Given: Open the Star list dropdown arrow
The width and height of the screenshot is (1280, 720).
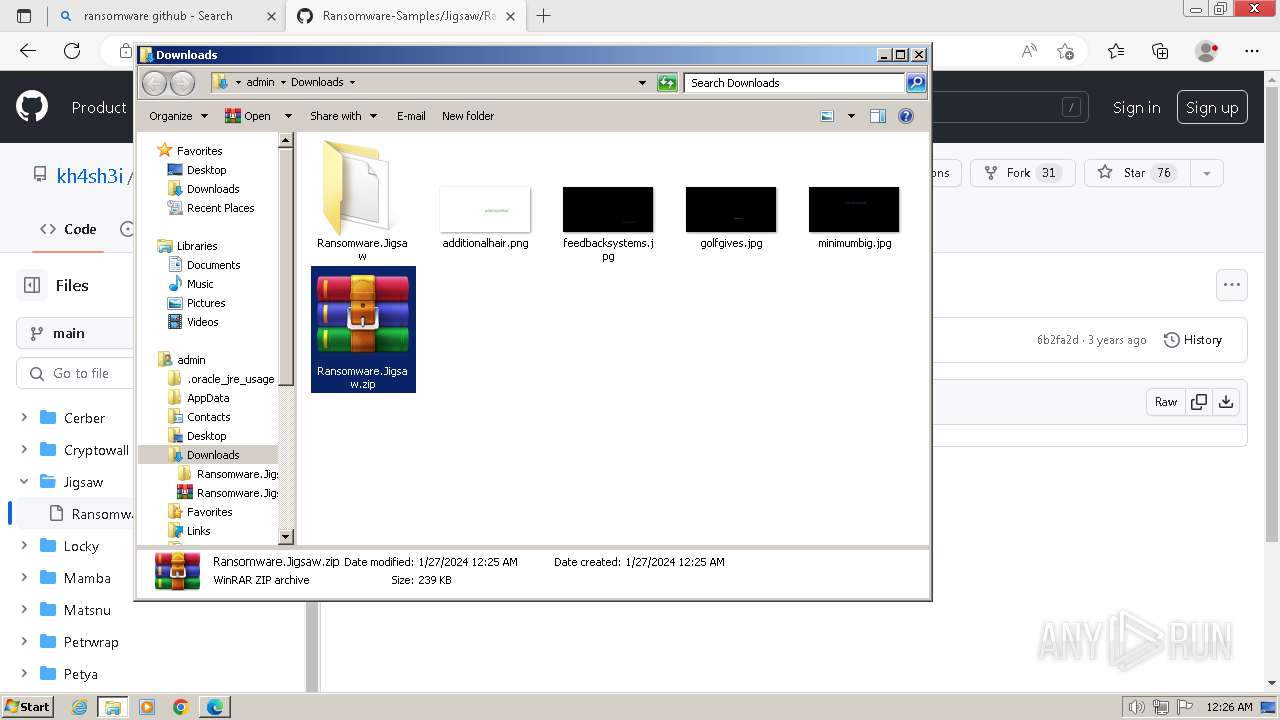Looking at the screenshot, I should pos(1207,173).
